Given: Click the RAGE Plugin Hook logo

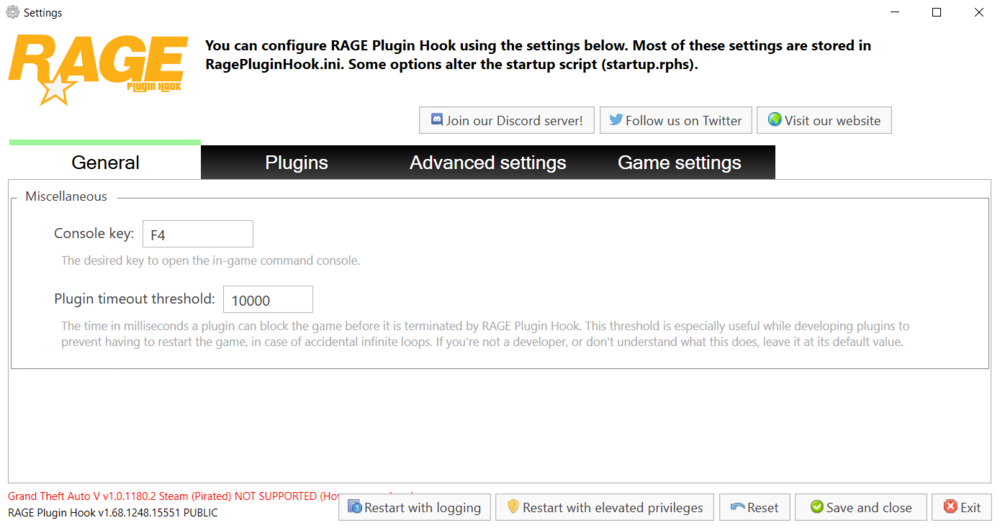Looking at the screenshot, I should pos(98,70).
